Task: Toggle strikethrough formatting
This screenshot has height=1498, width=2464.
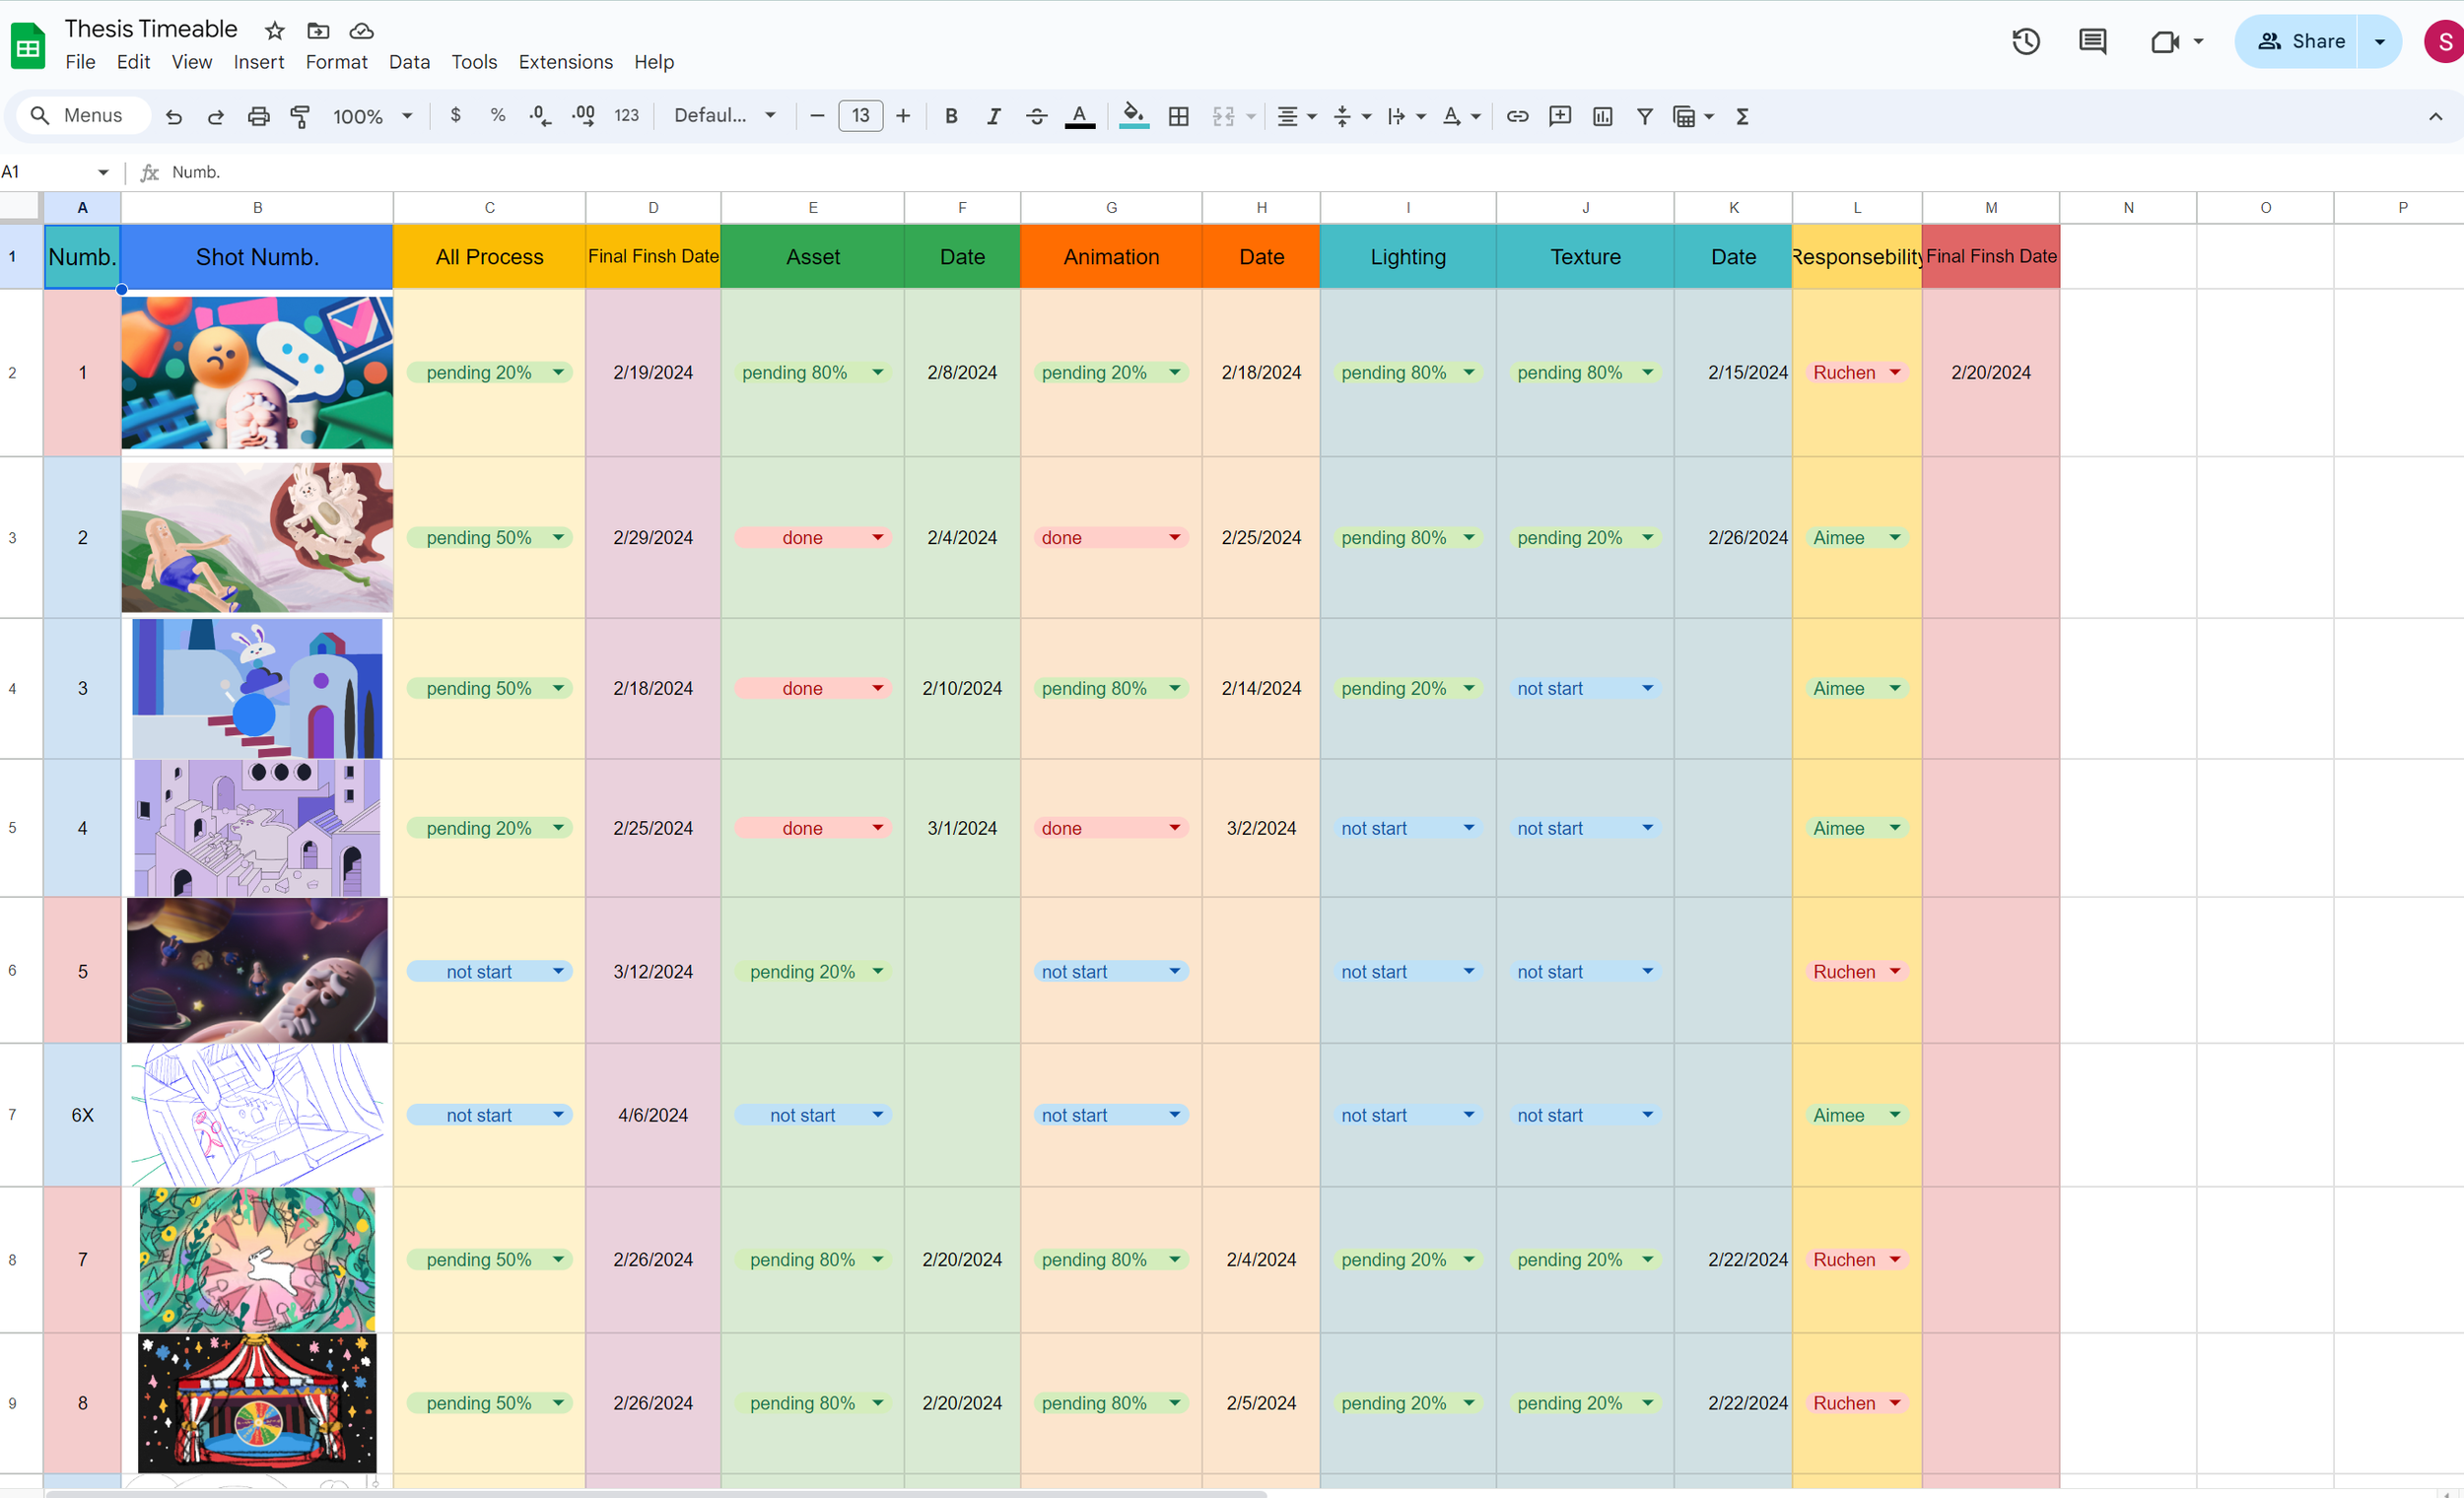Action: (1036, 116)
